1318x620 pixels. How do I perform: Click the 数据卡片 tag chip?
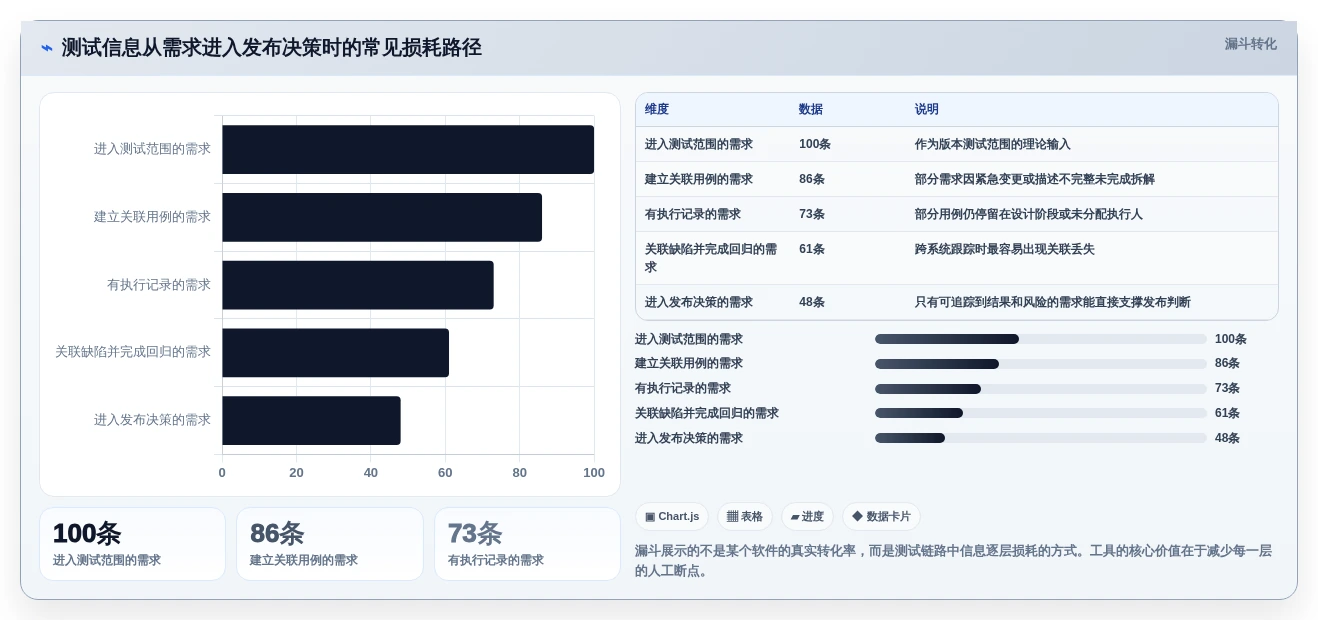pos(881,516)
